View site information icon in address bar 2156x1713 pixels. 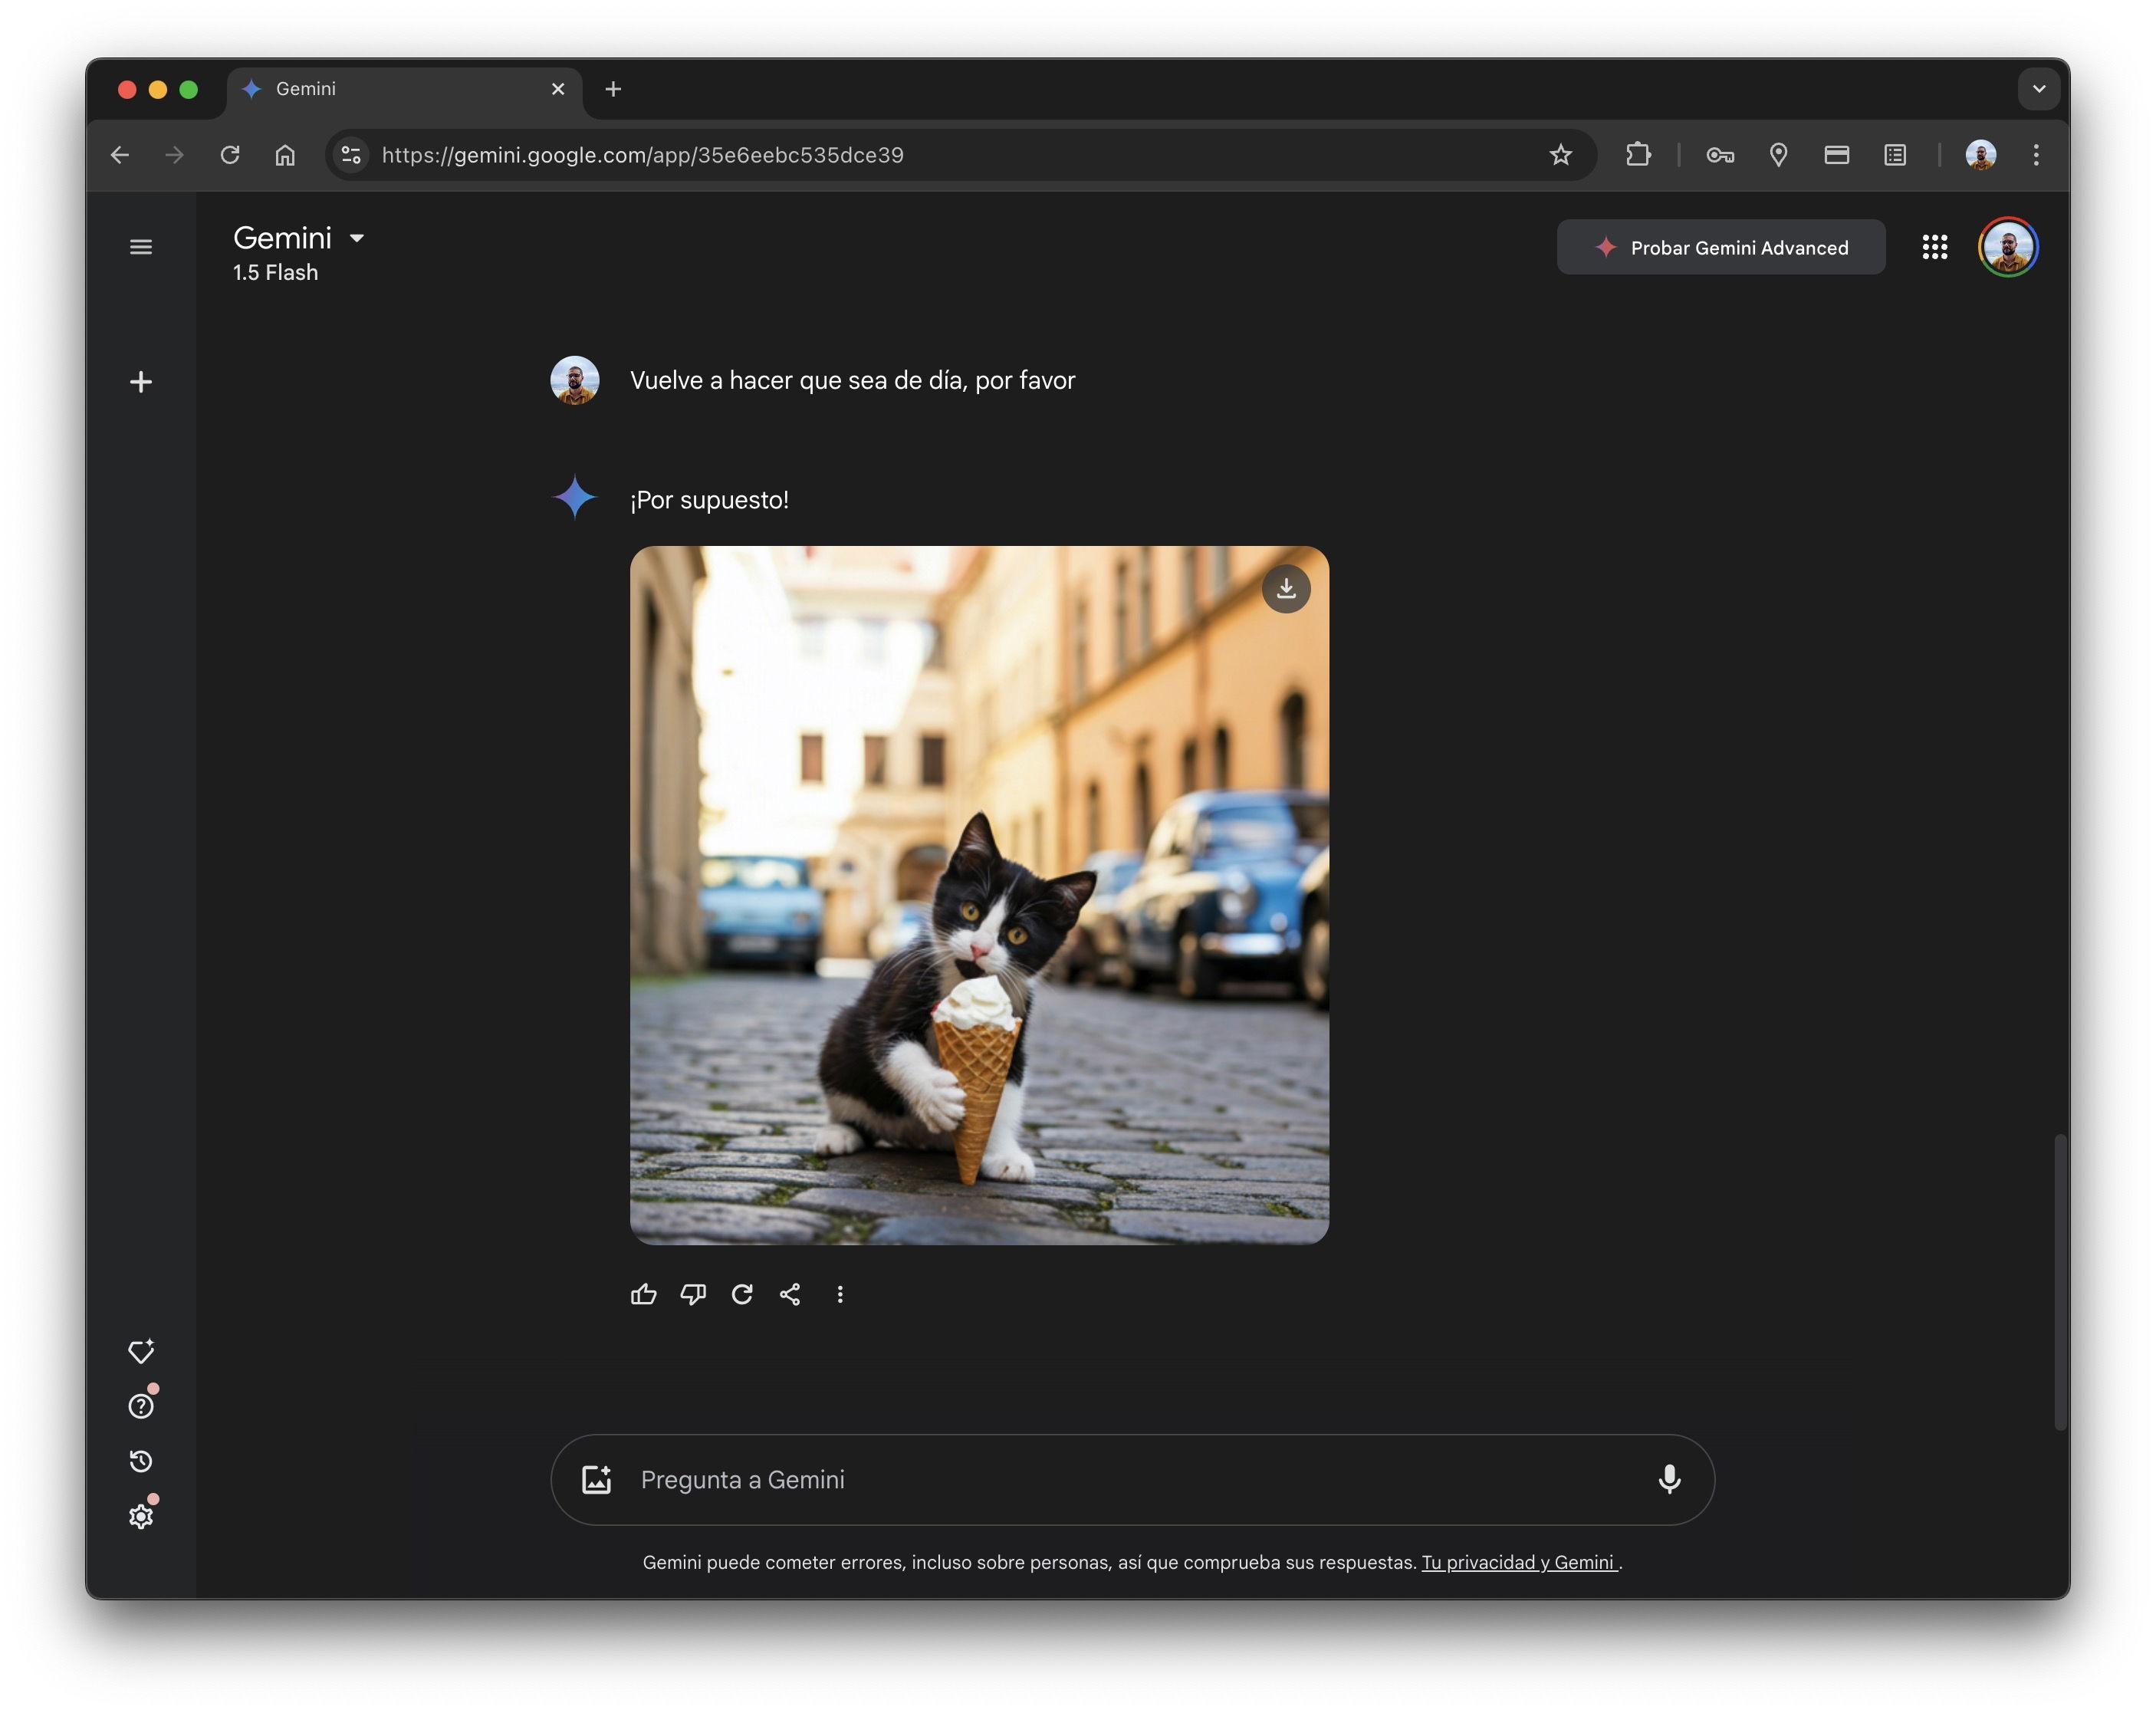[351, 155]
